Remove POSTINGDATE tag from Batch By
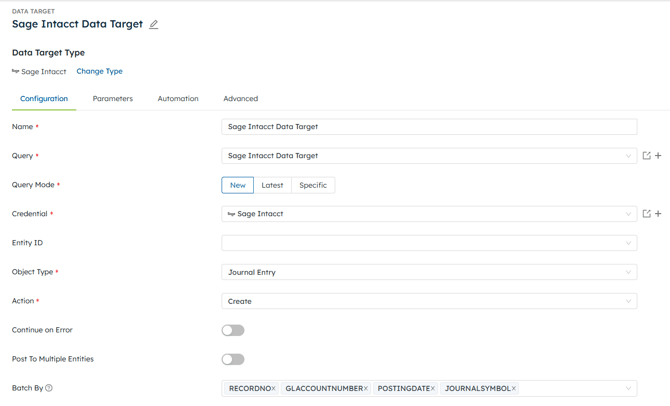The image size is (670, 406). point(432,388)
